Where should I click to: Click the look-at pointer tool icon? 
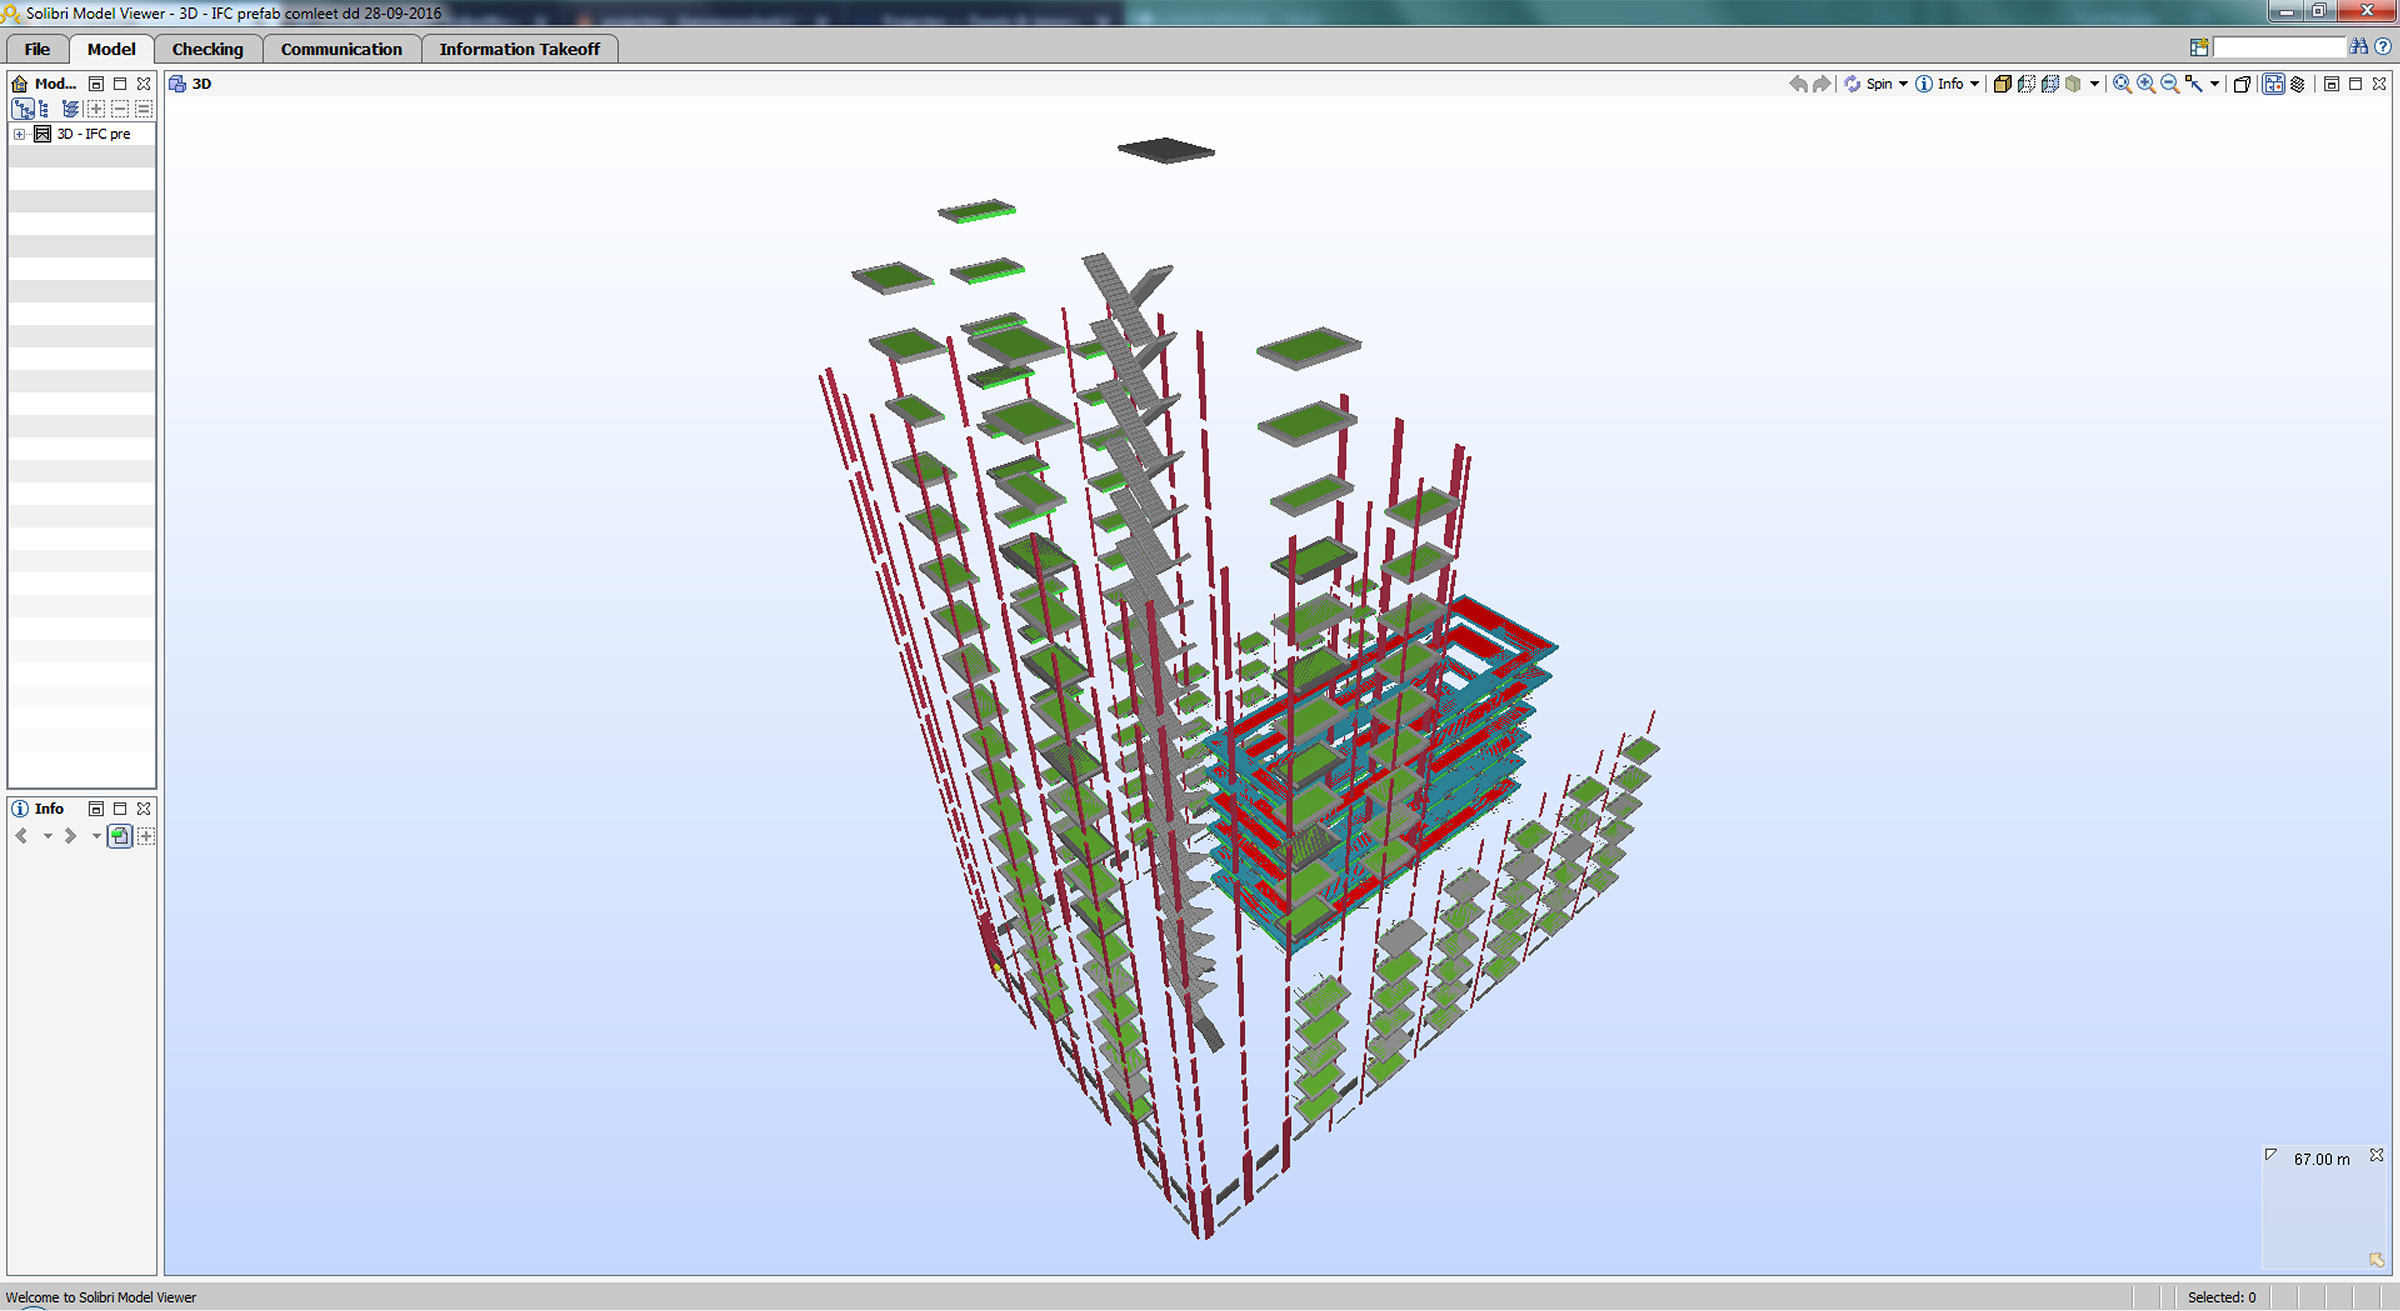(2194, 84)
